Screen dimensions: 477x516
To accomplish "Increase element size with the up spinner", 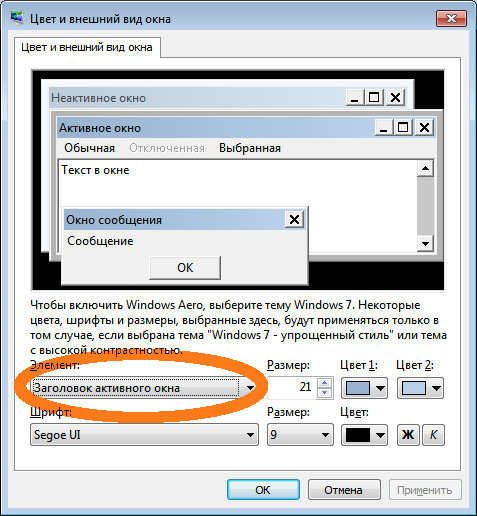I will click(325, 383).
